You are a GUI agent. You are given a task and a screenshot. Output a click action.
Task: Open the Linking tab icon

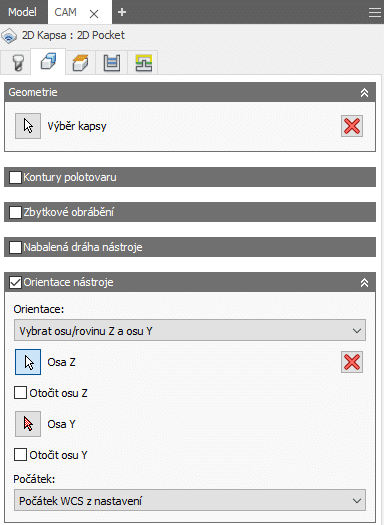coord(143,63)
